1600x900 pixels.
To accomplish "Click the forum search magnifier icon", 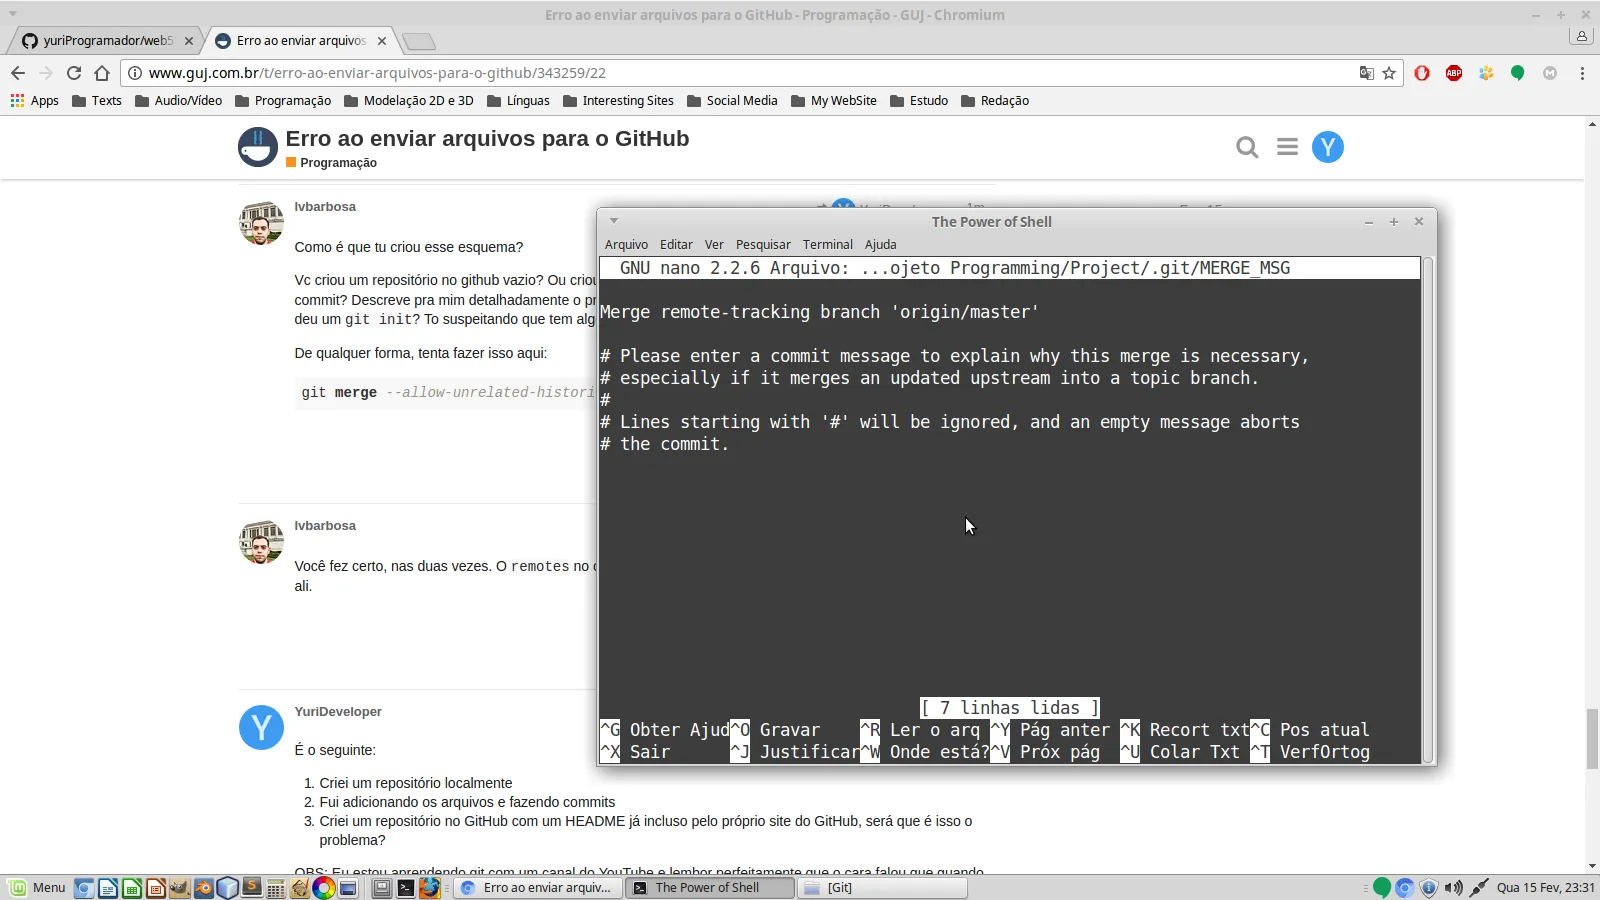I will click(1246, 148).
